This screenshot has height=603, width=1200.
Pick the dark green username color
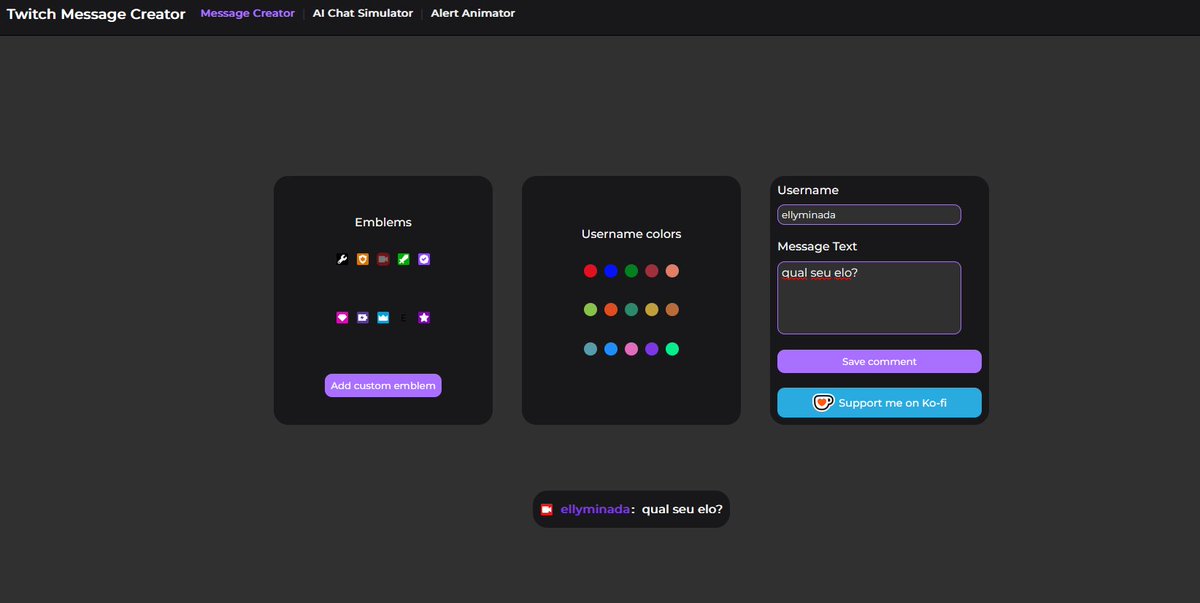pos(631,271)
